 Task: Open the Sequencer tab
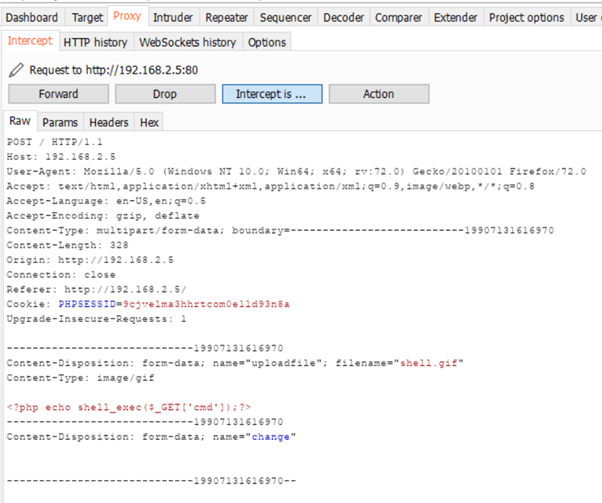click(286, 18)
